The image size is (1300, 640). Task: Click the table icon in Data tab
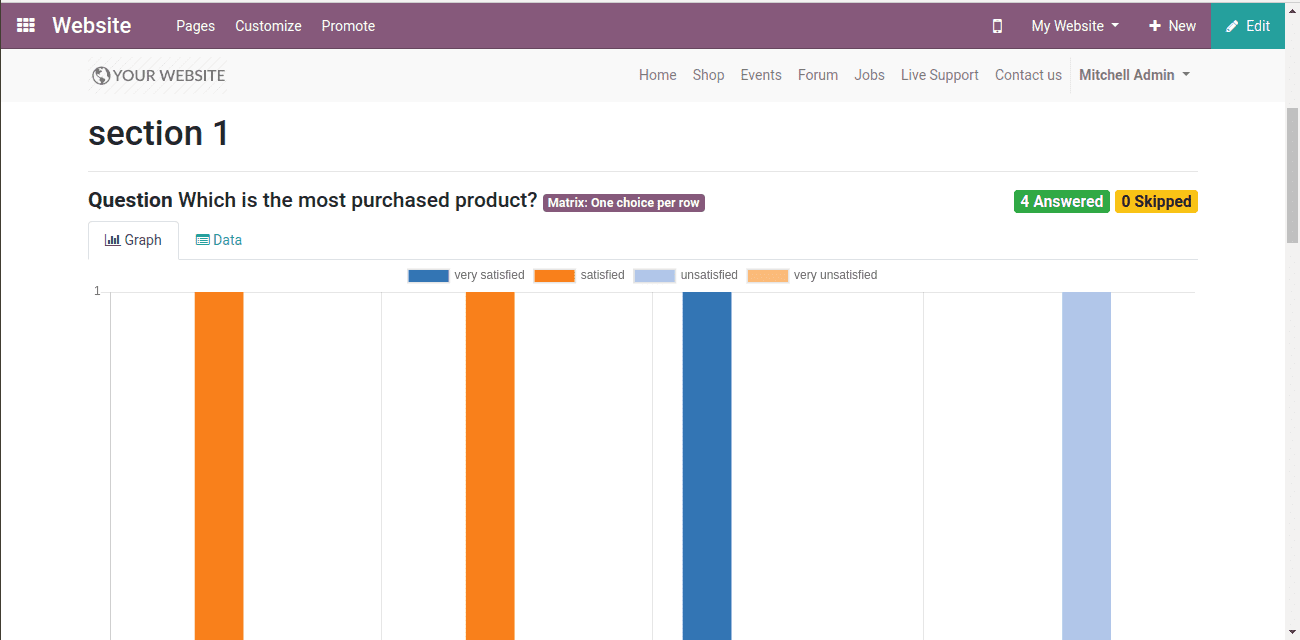(202, 240)
